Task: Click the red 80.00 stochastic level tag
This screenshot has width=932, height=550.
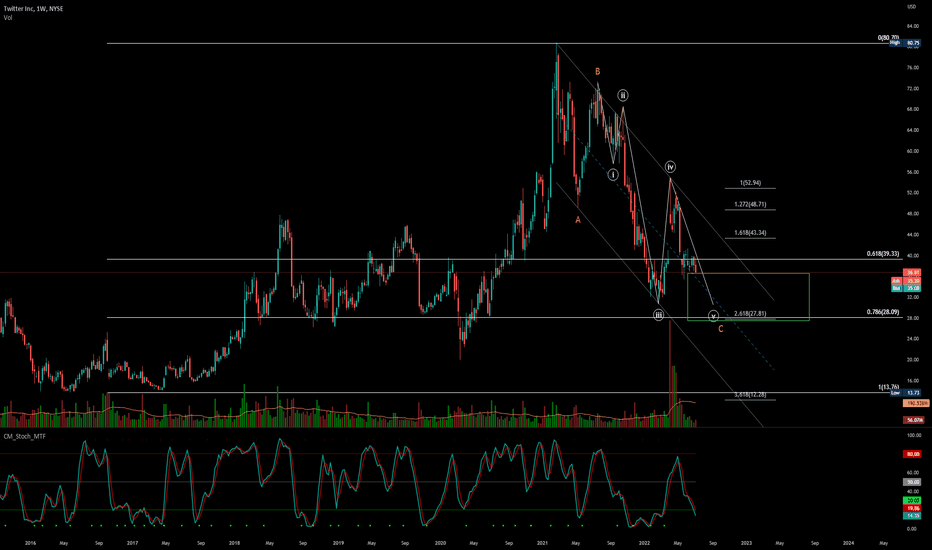Action: (x=912, y=454)
